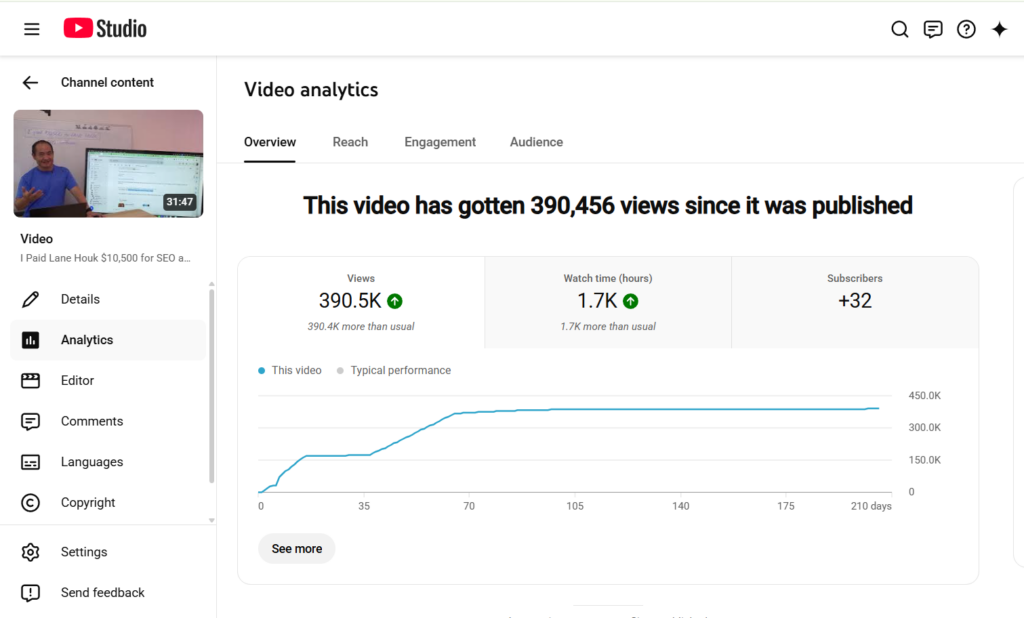The image size is (1024, 618).
Task: Click the This video legend item
Action: click(290, 370)
